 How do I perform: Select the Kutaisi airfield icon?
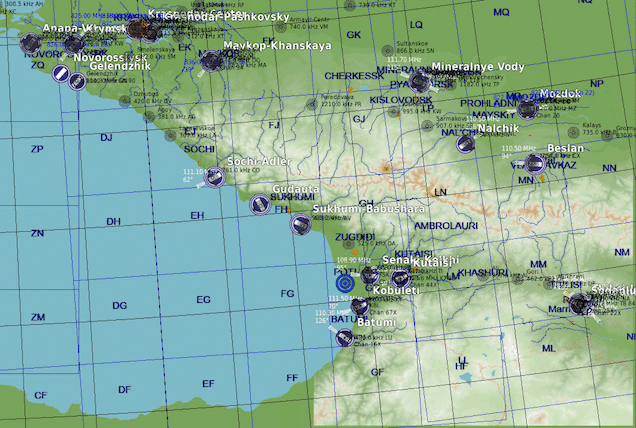401,278
